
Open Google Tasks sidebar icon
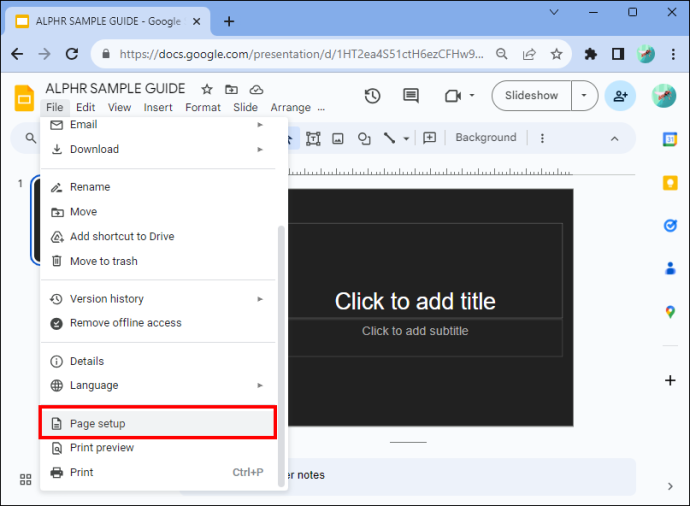[670, 225]
